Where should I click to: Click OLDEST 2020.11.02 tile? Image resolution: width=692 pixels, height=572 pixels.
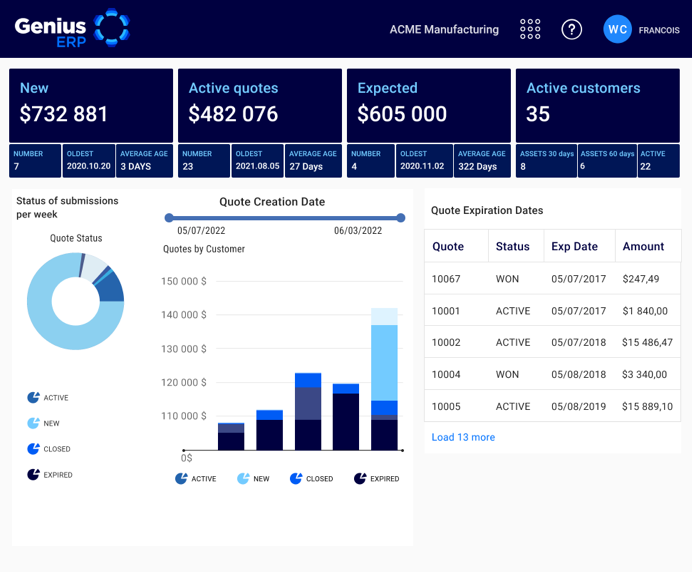425,161
